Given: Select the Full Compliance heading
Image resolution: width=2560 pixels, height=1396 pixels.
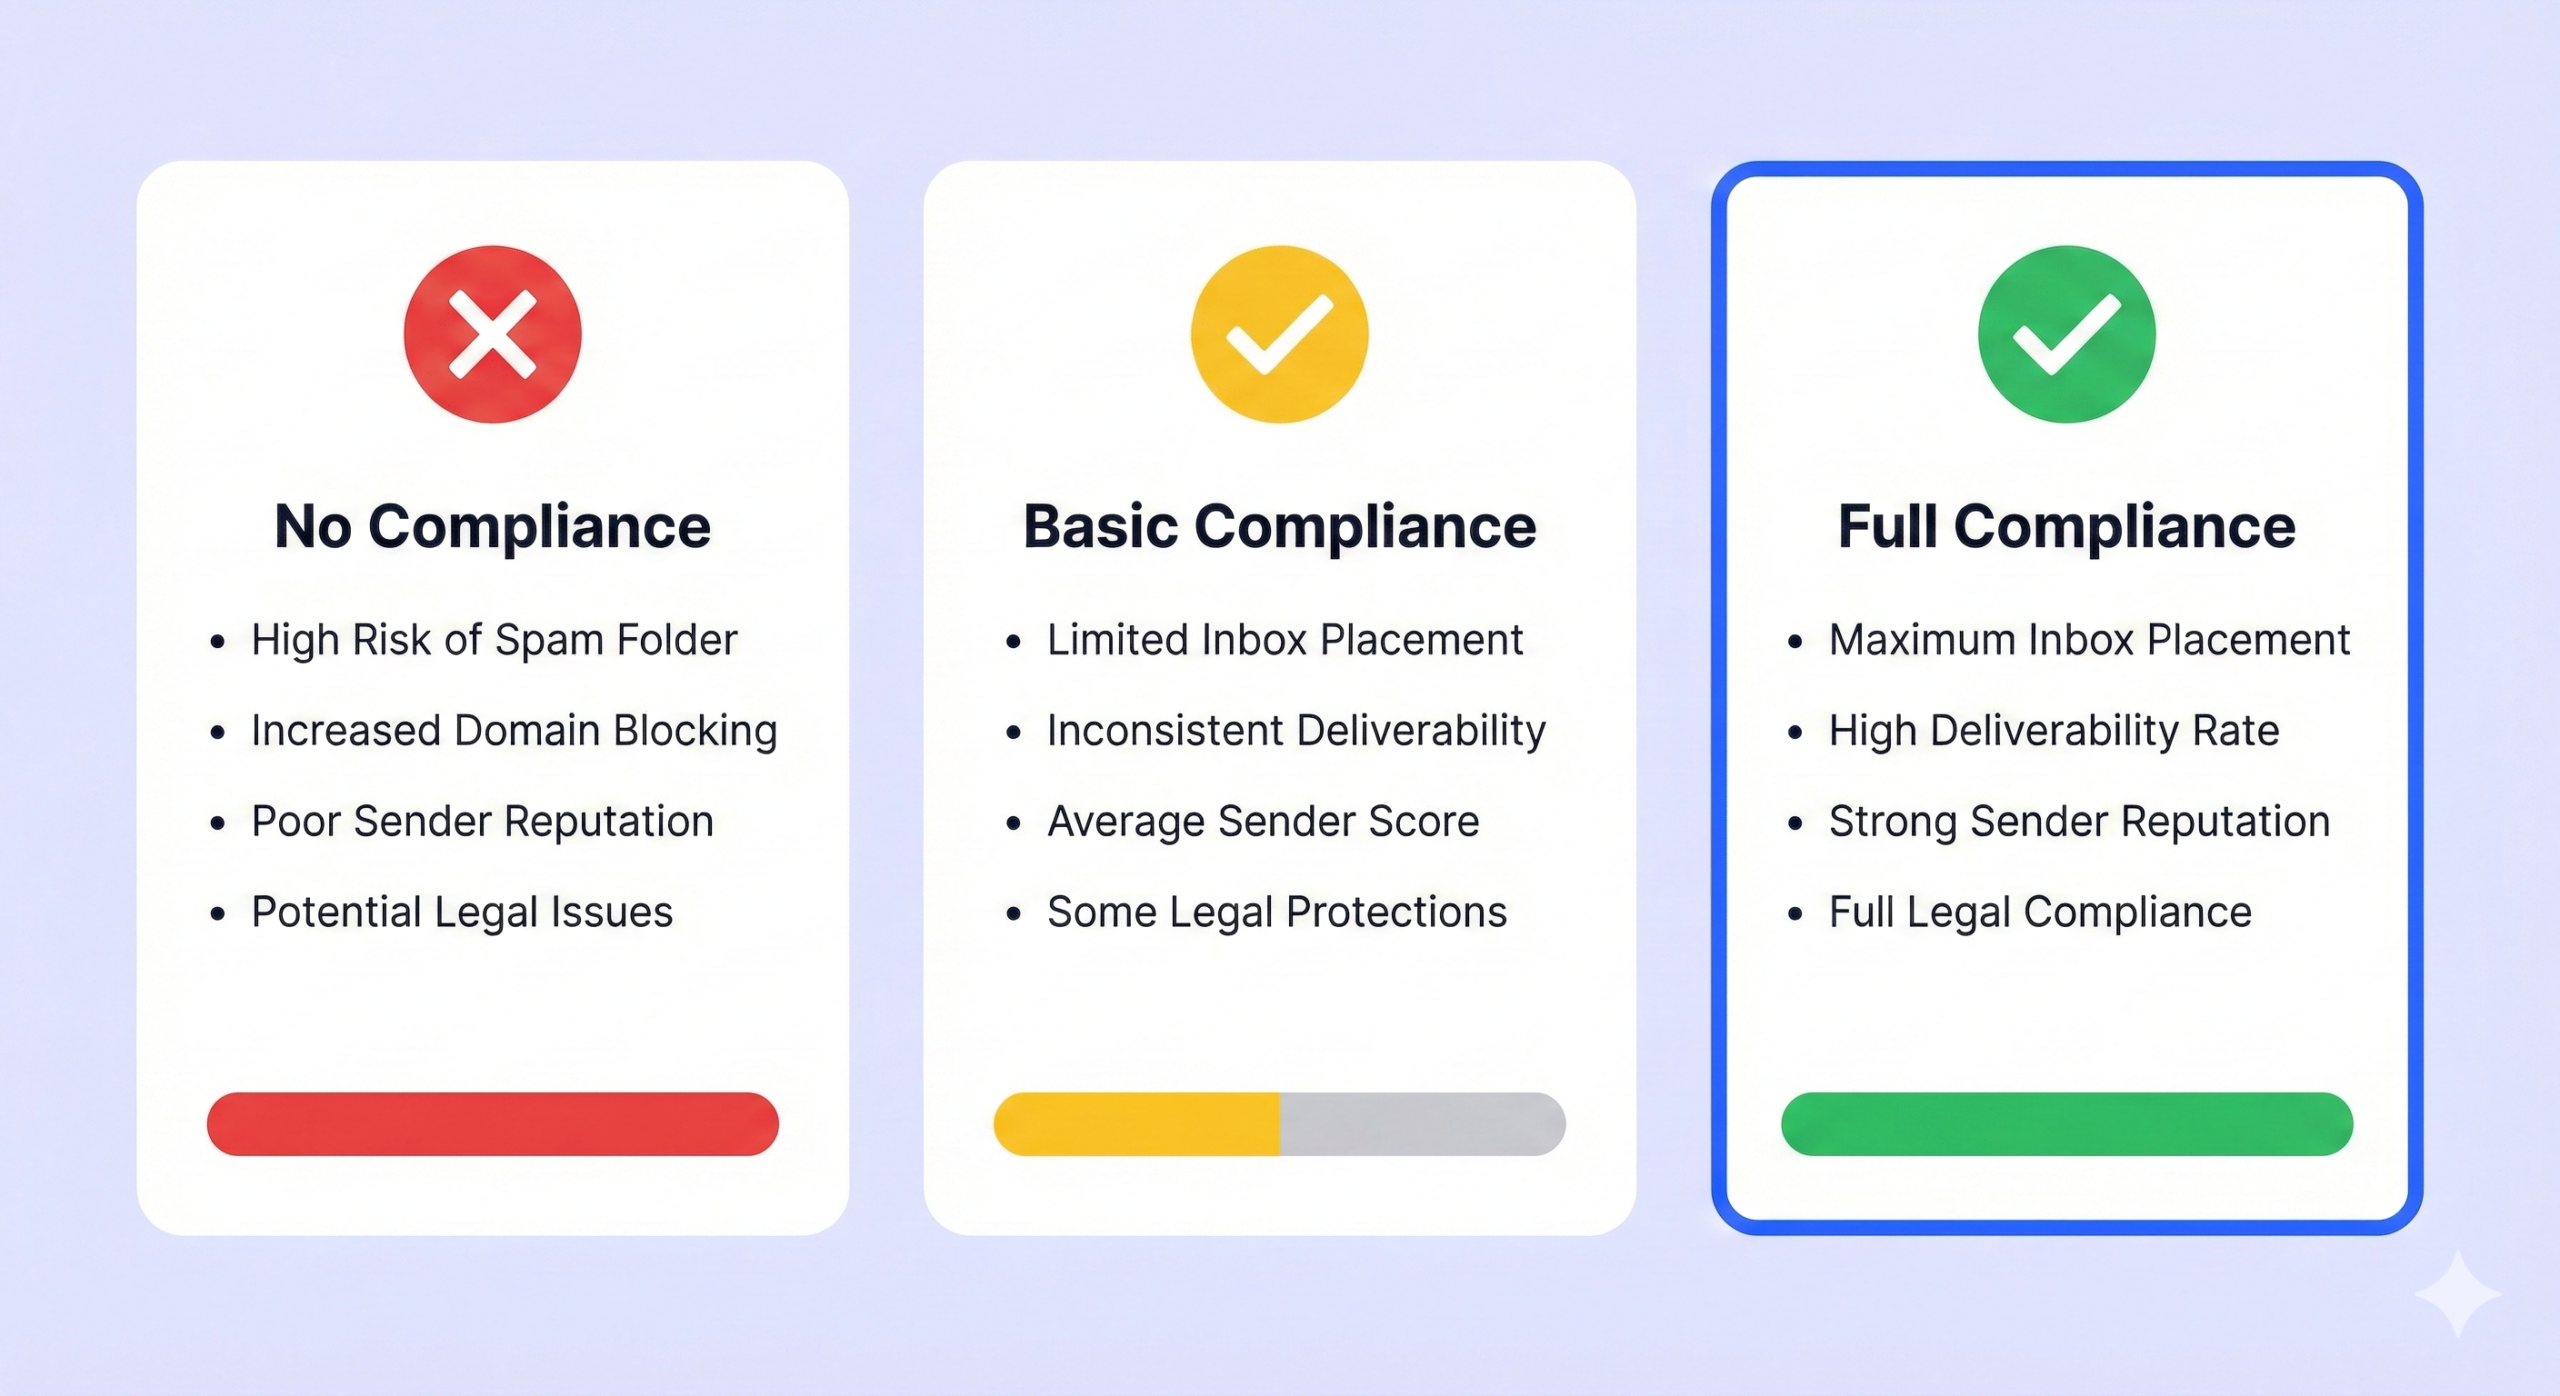Looking at the screenshot, I should click(2066, 526).
